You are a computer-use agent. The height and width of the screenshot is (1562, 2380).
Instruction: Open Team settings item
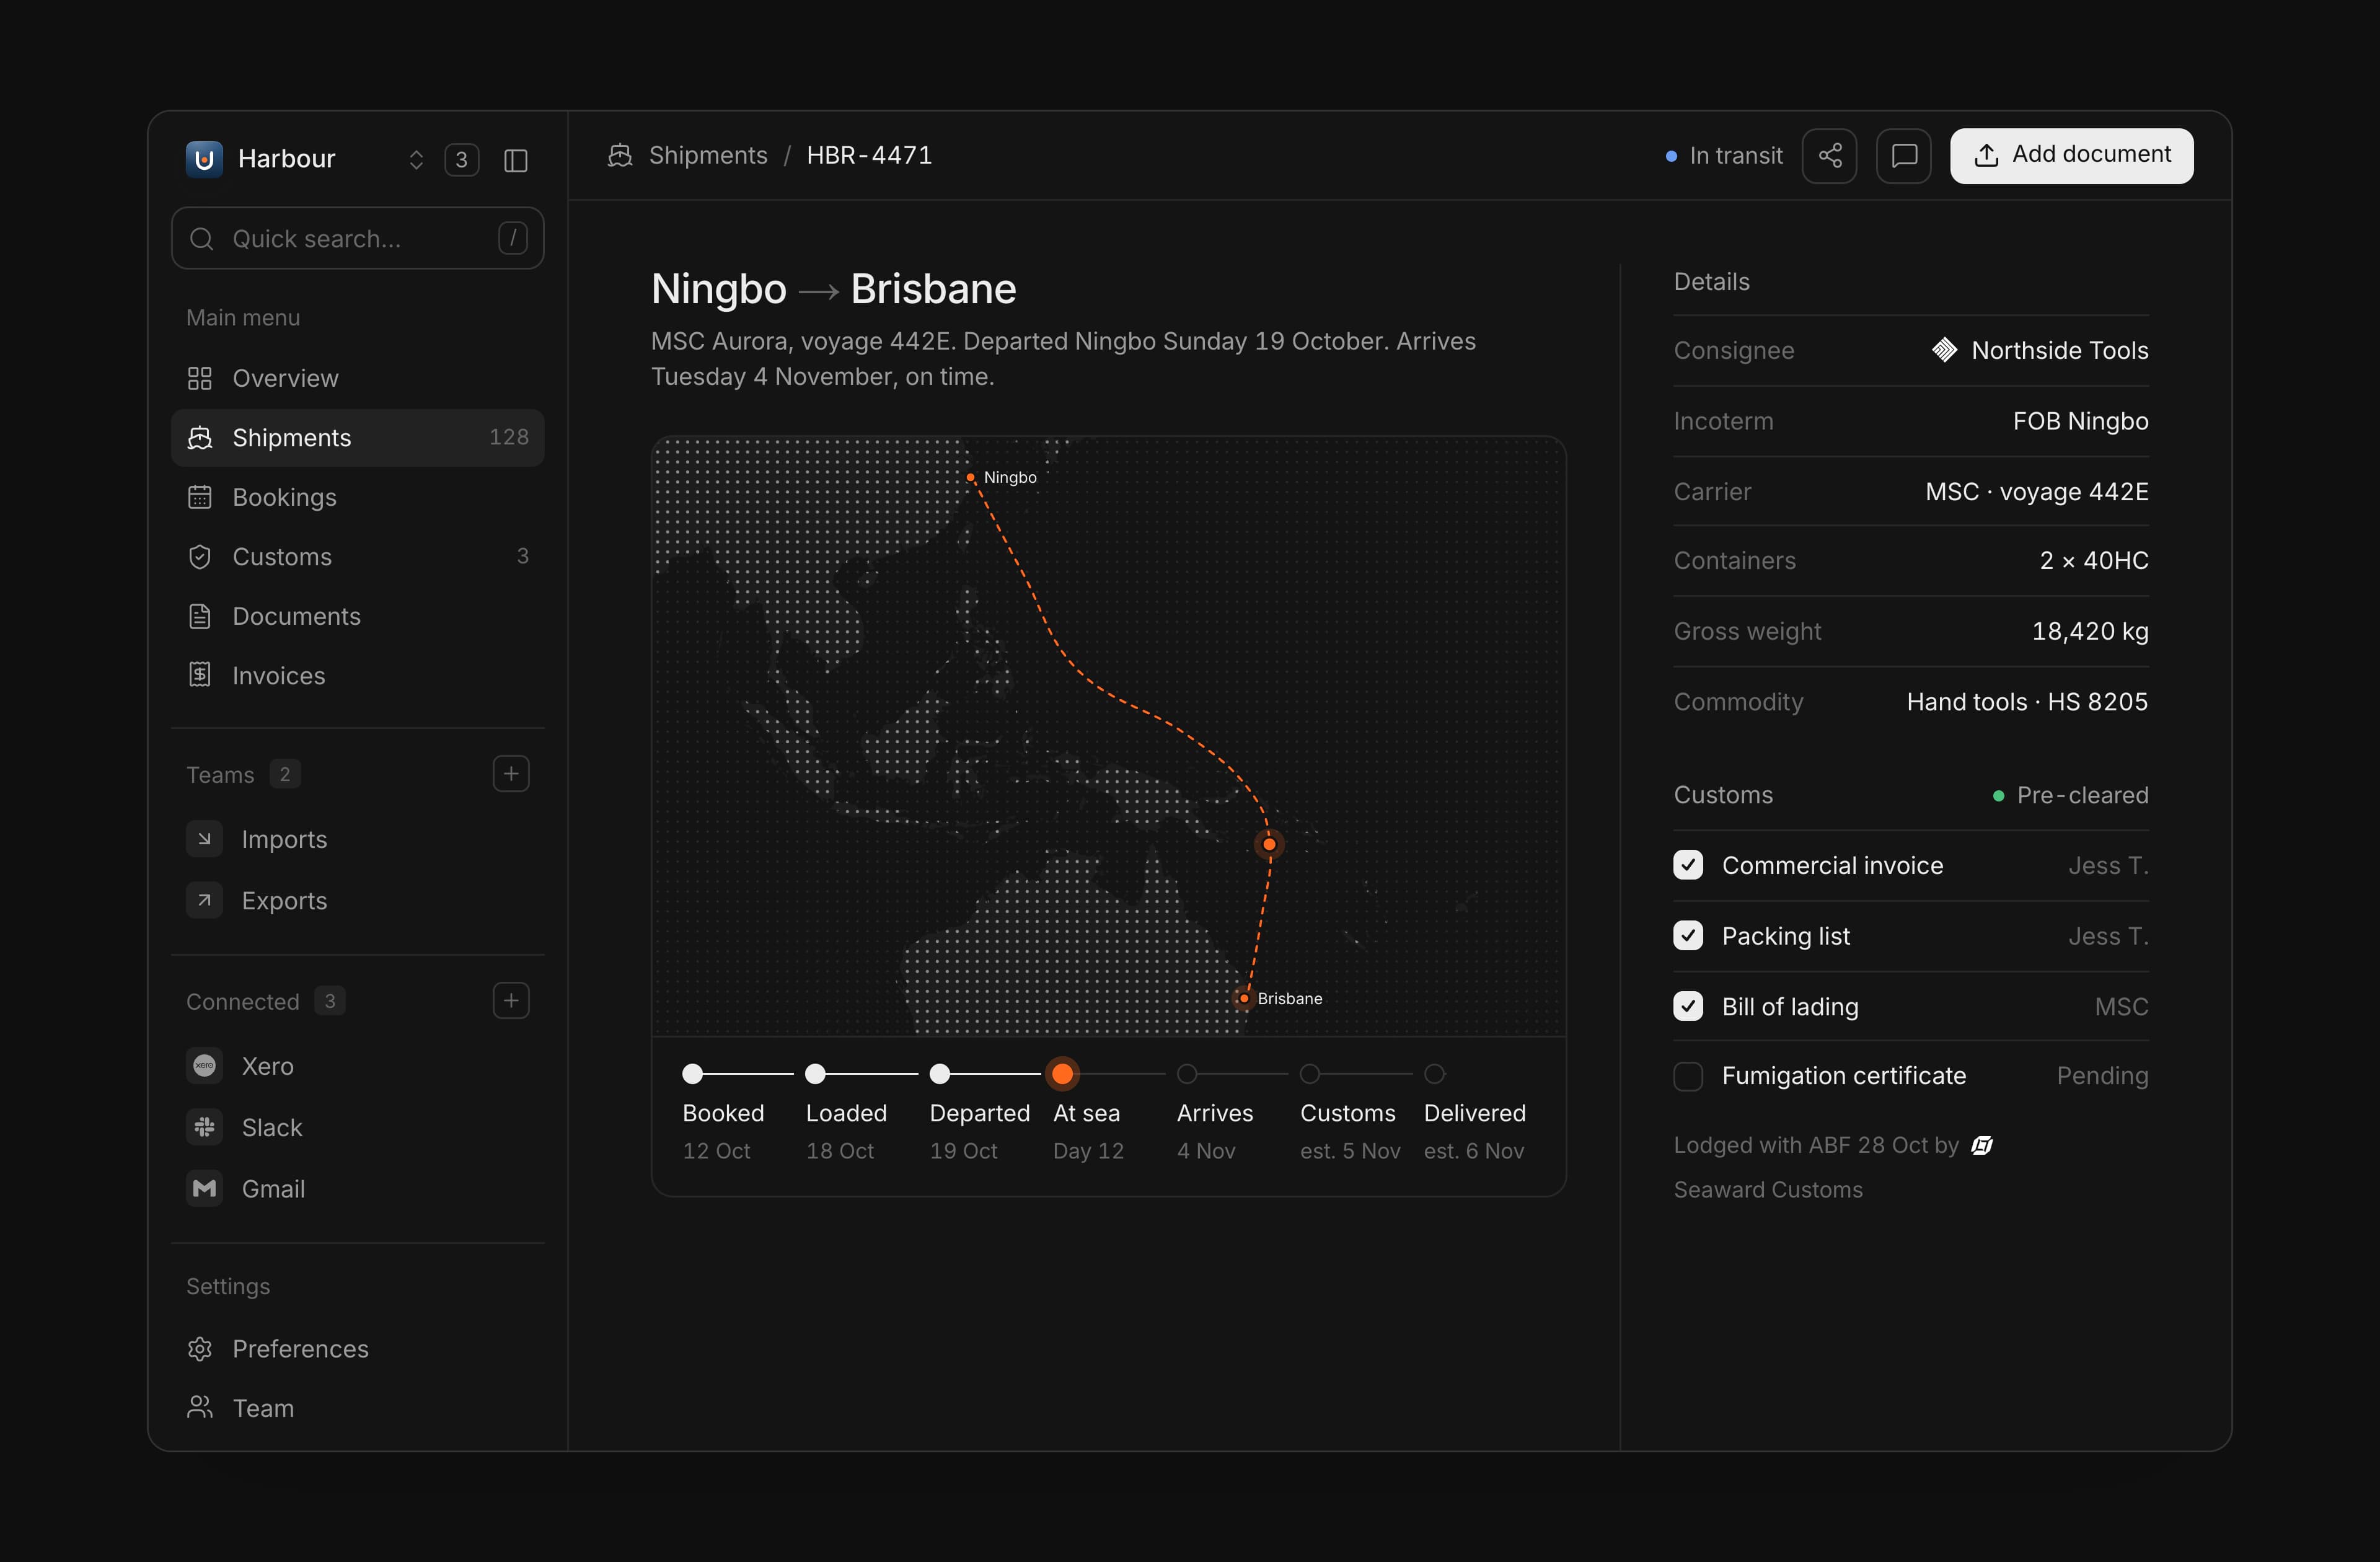pyautogui.click(x=358, y=1408)
